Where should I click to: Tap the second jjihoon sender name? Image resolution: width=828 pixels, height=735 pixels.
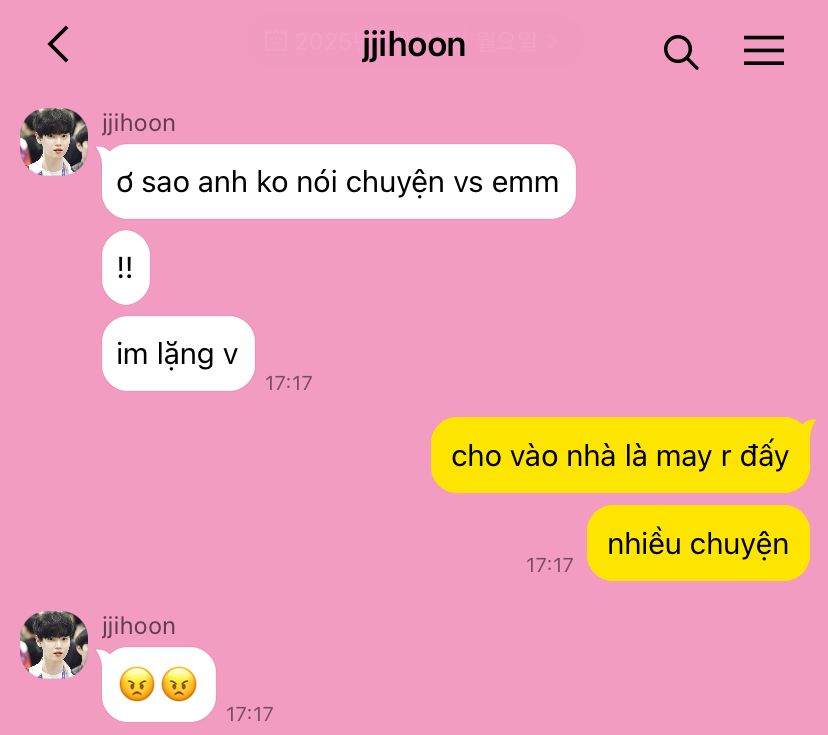(139, 627)
